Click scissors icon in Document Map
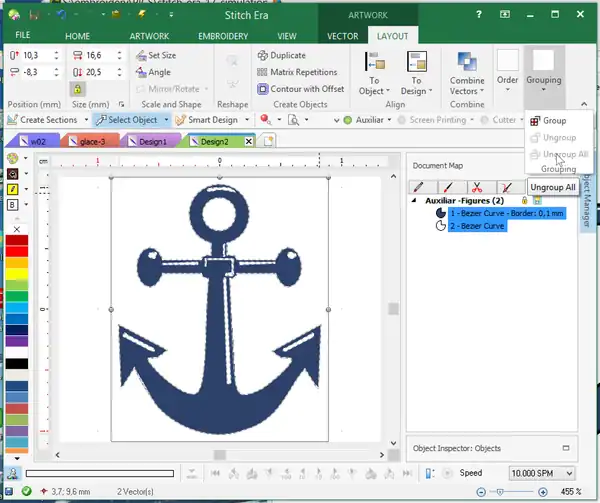The height and width of the screenshot is (503, 600). [x=478, y=186]
